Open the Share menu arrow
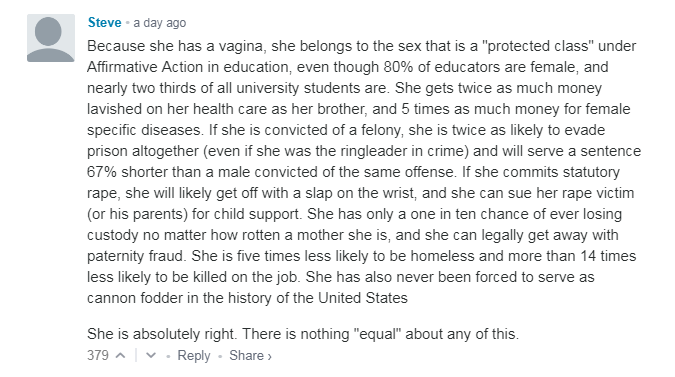This screenshot has height=377, width=675. (x=269, y=356)
